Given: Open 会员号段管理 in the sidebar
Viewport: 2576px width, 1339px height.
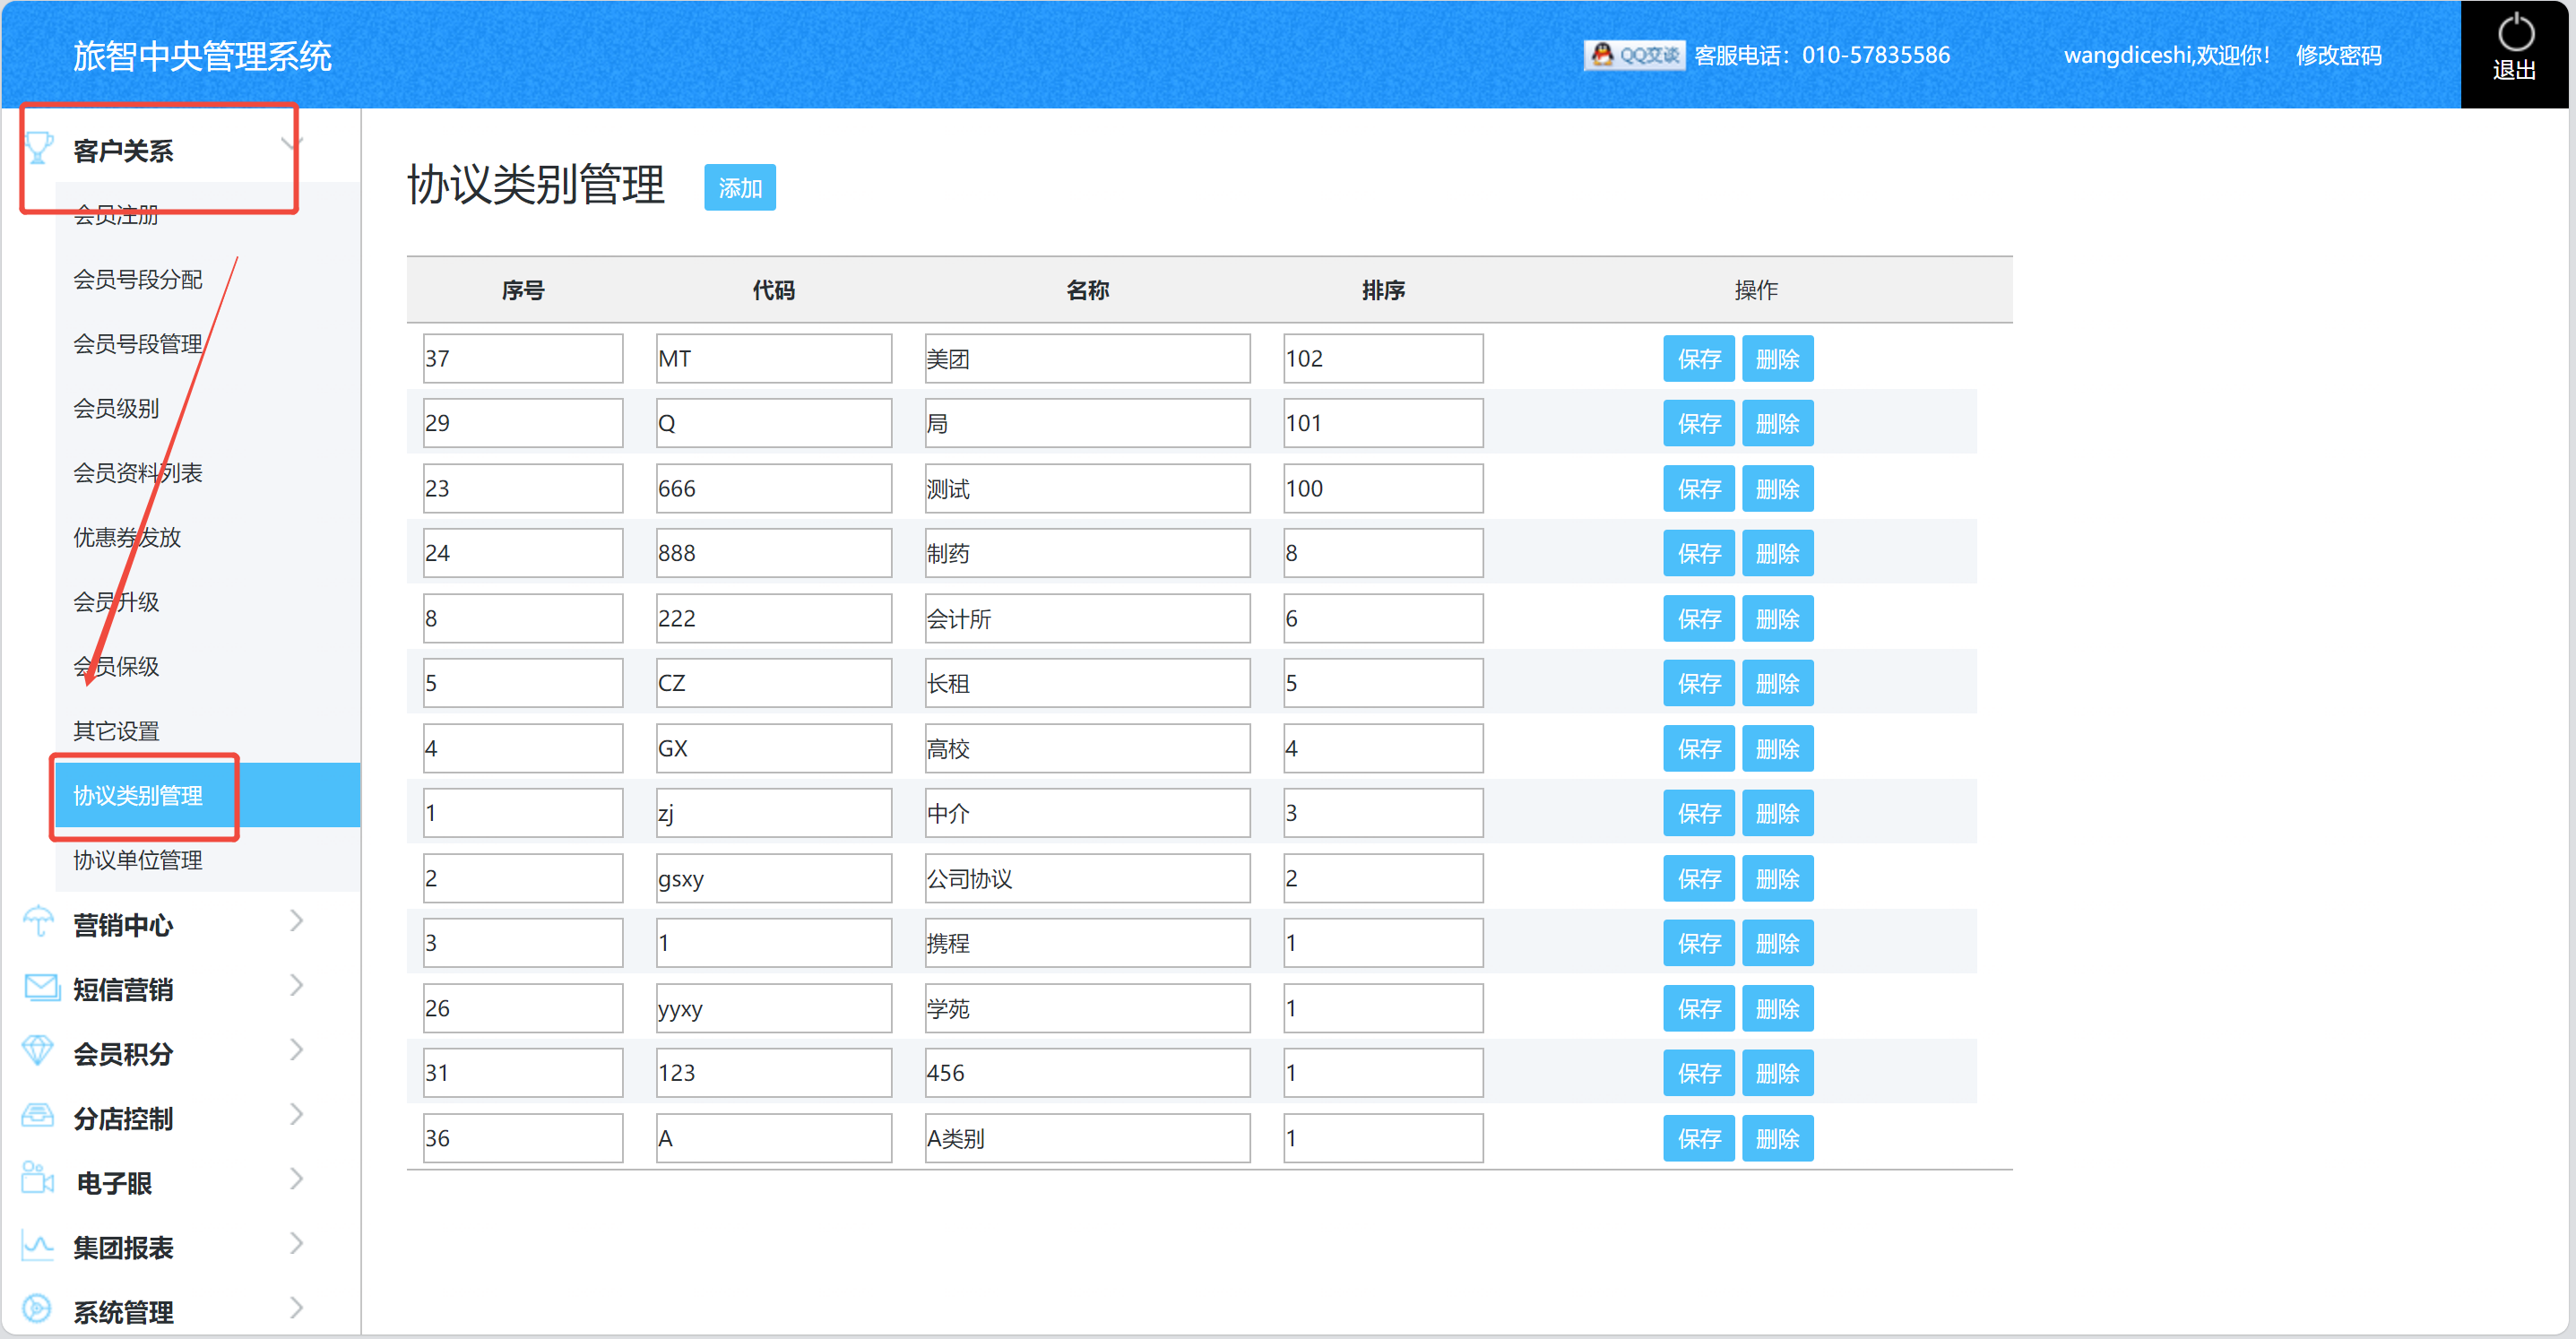Looking at the screenshot, I should coord(138,344).
